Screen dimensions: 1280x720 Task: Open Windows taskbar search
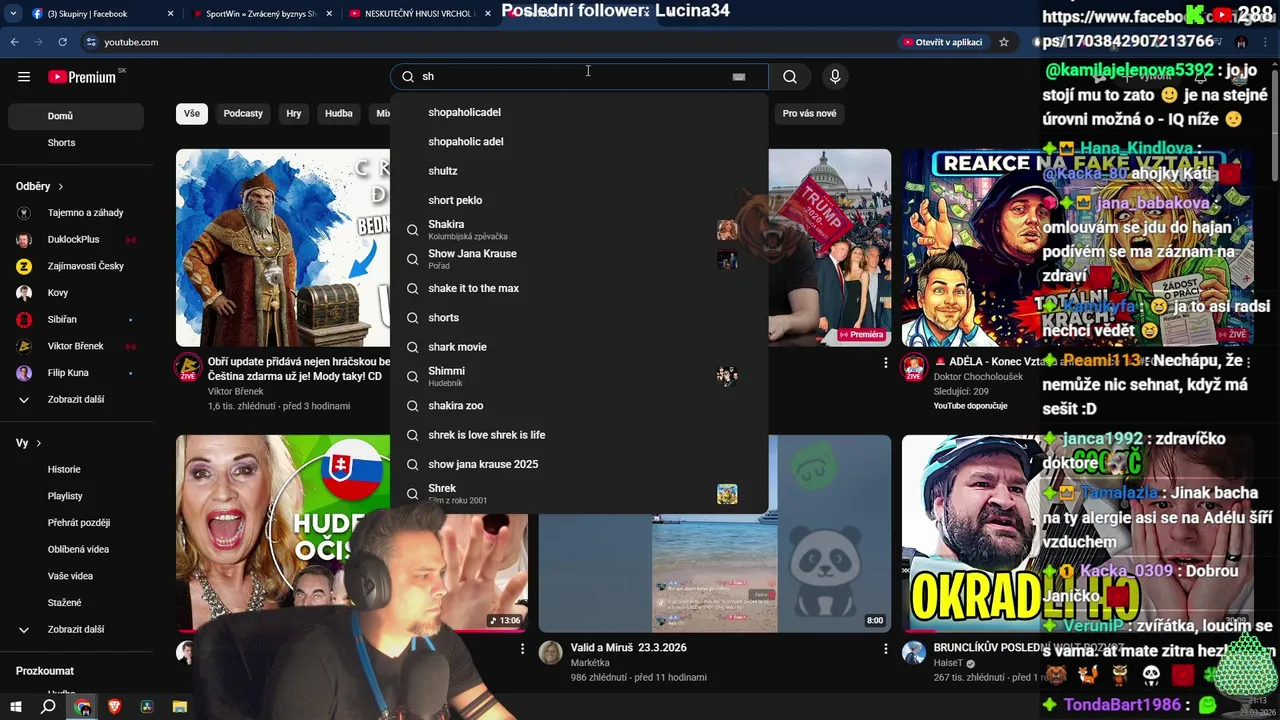48,706
